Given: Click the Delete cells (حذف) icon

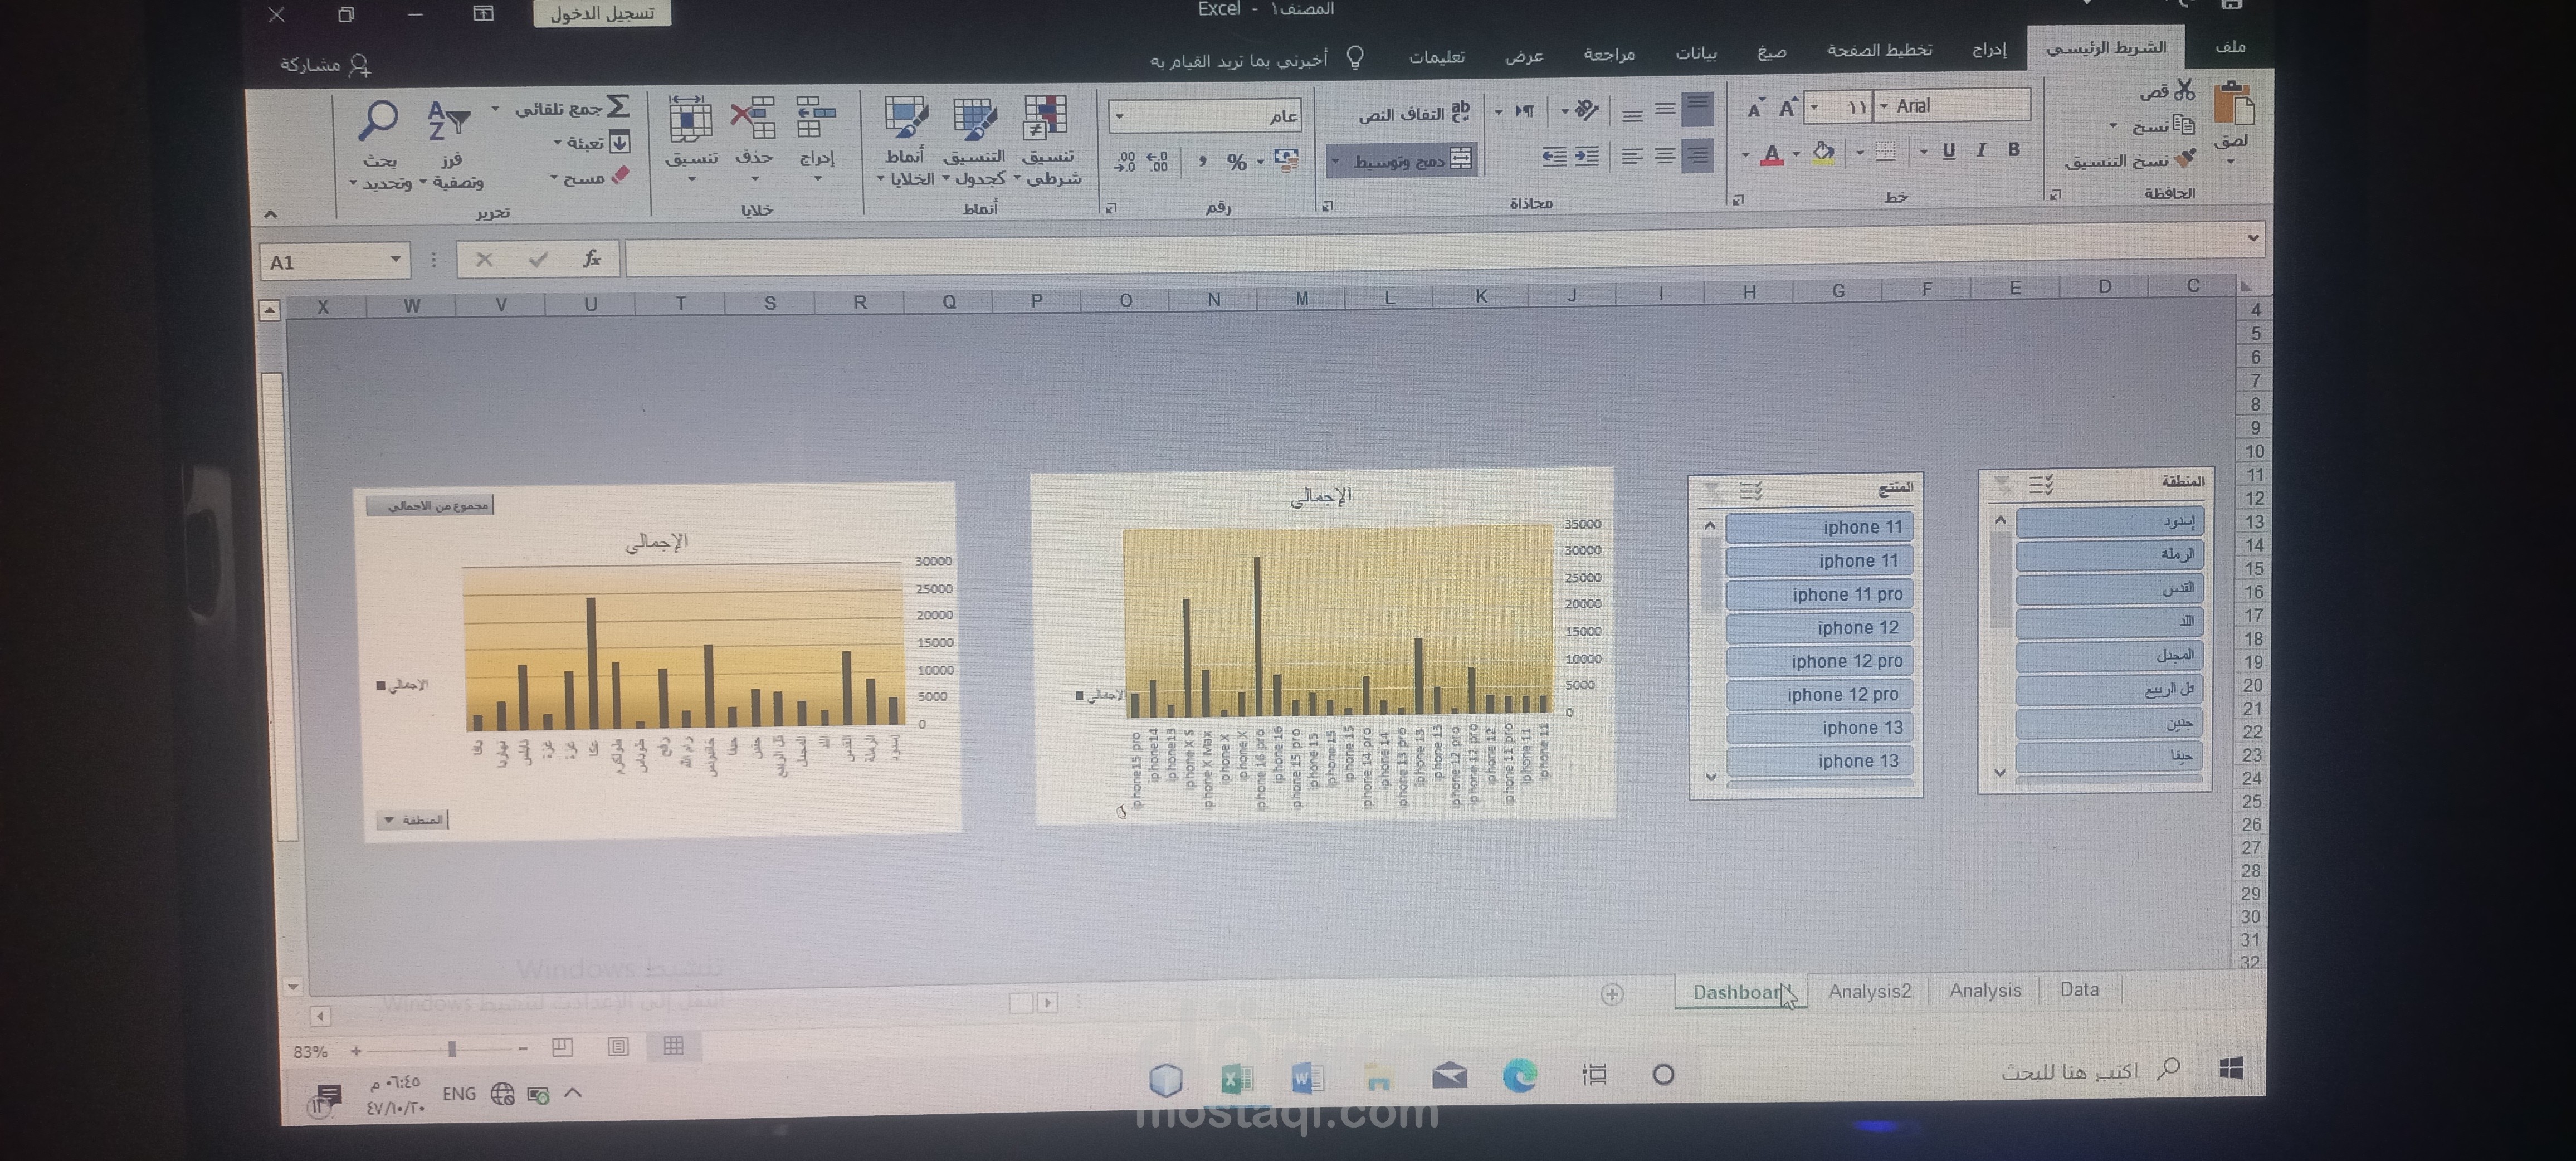Looking at the screenshot, I should [x=753, y=118].
